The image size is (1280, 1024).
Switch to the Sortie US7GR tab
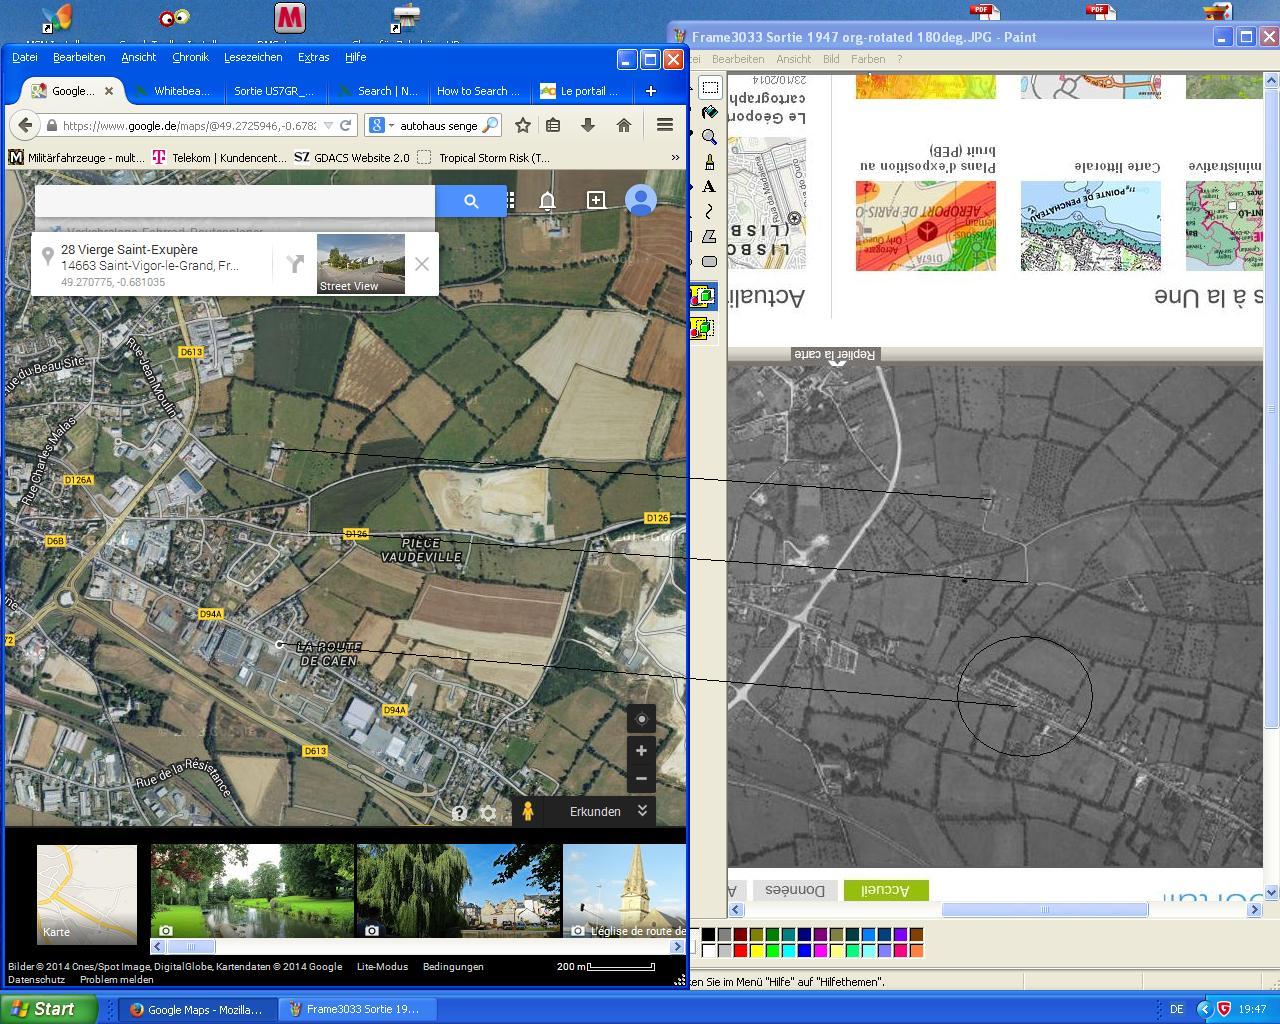point(274,91)
